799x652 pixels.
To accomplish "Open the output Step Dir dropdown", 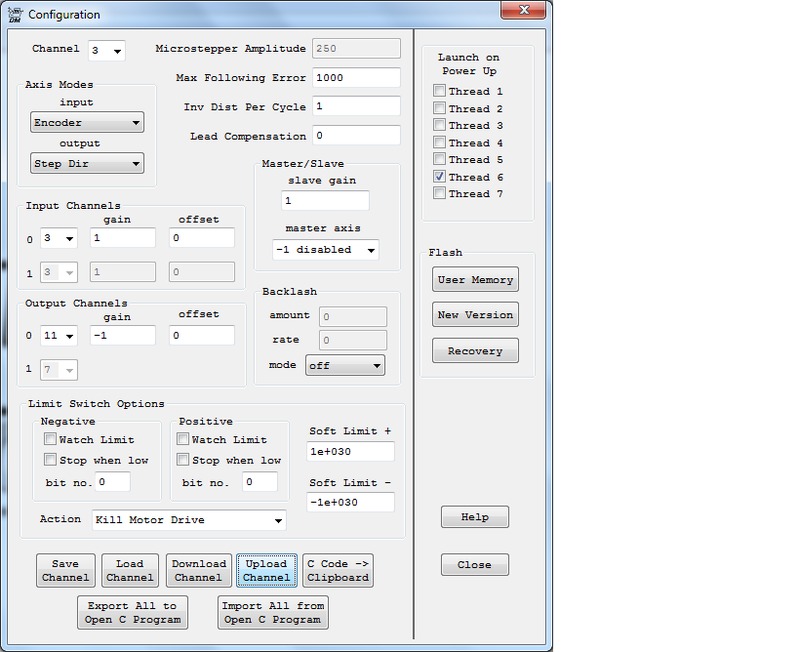I will 87,164.
